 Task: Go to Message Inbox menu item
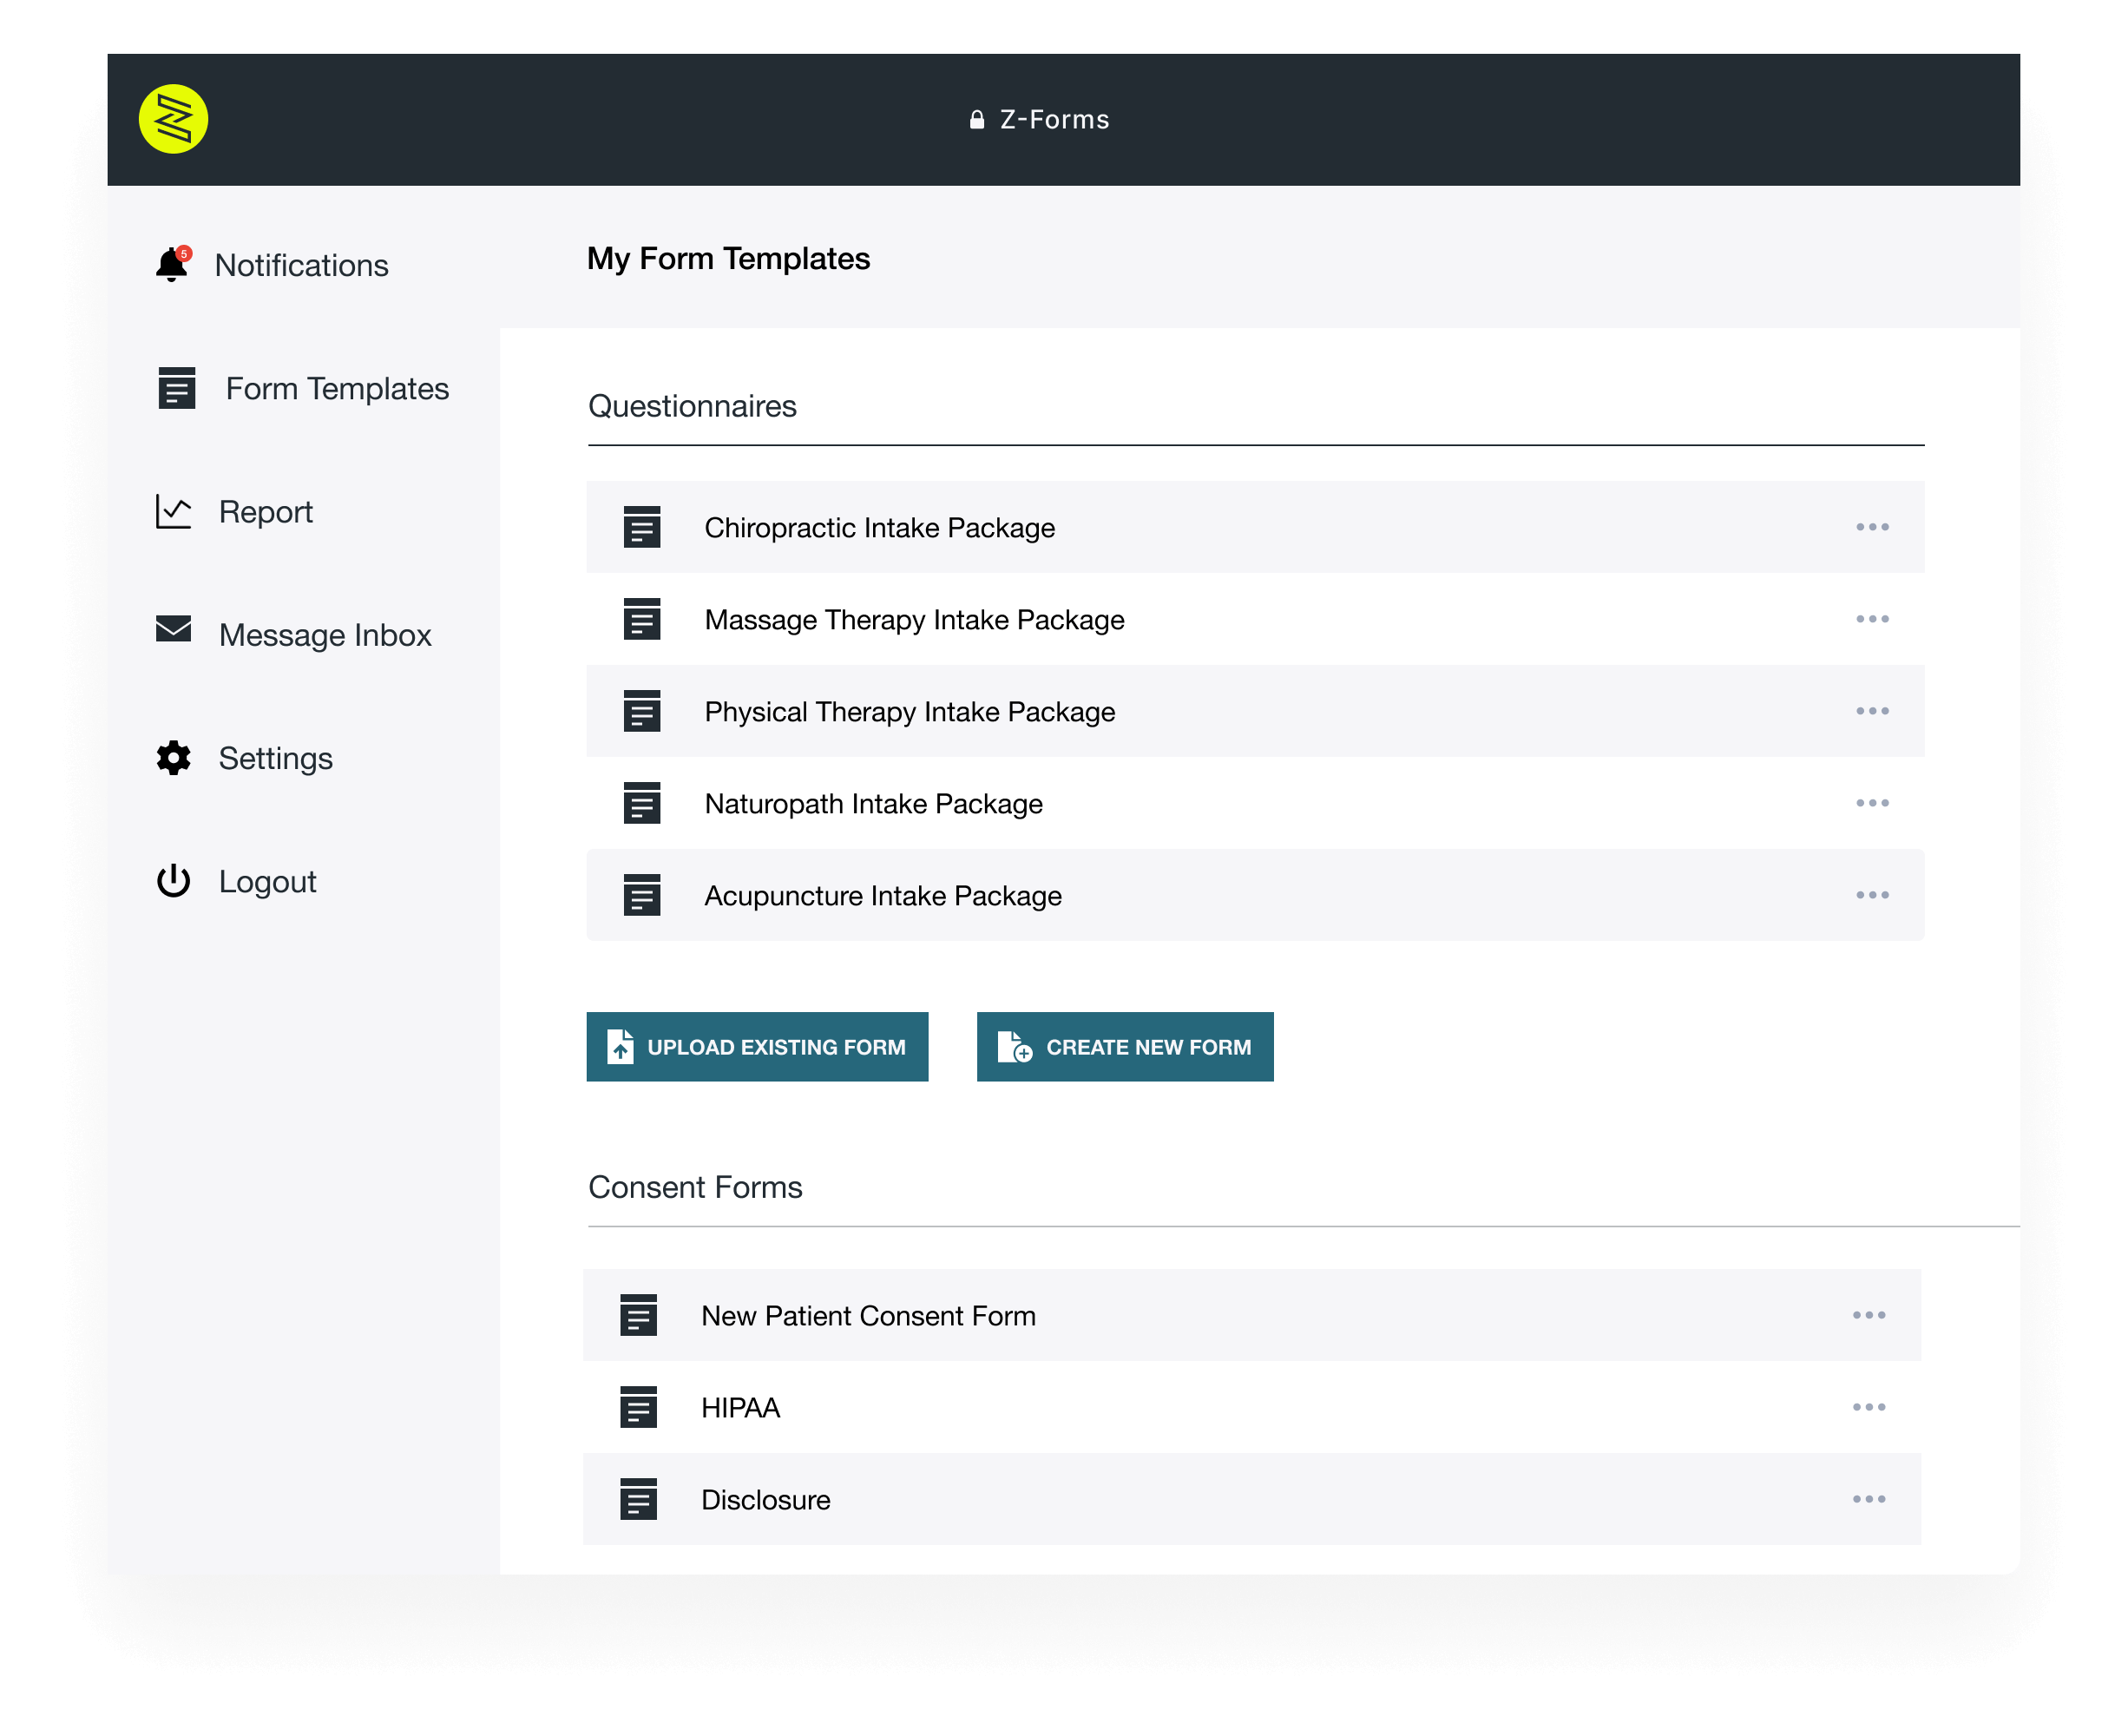coord(325,635)
